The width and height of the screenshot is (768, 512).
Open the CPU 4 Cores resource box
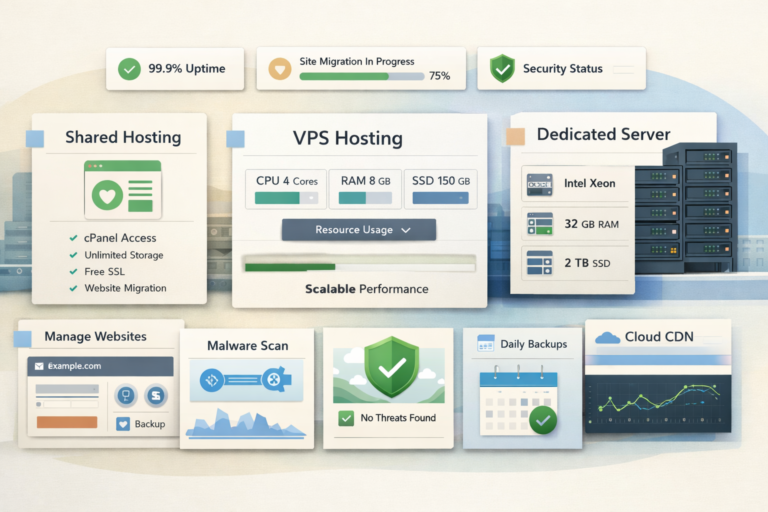[285, 189]
